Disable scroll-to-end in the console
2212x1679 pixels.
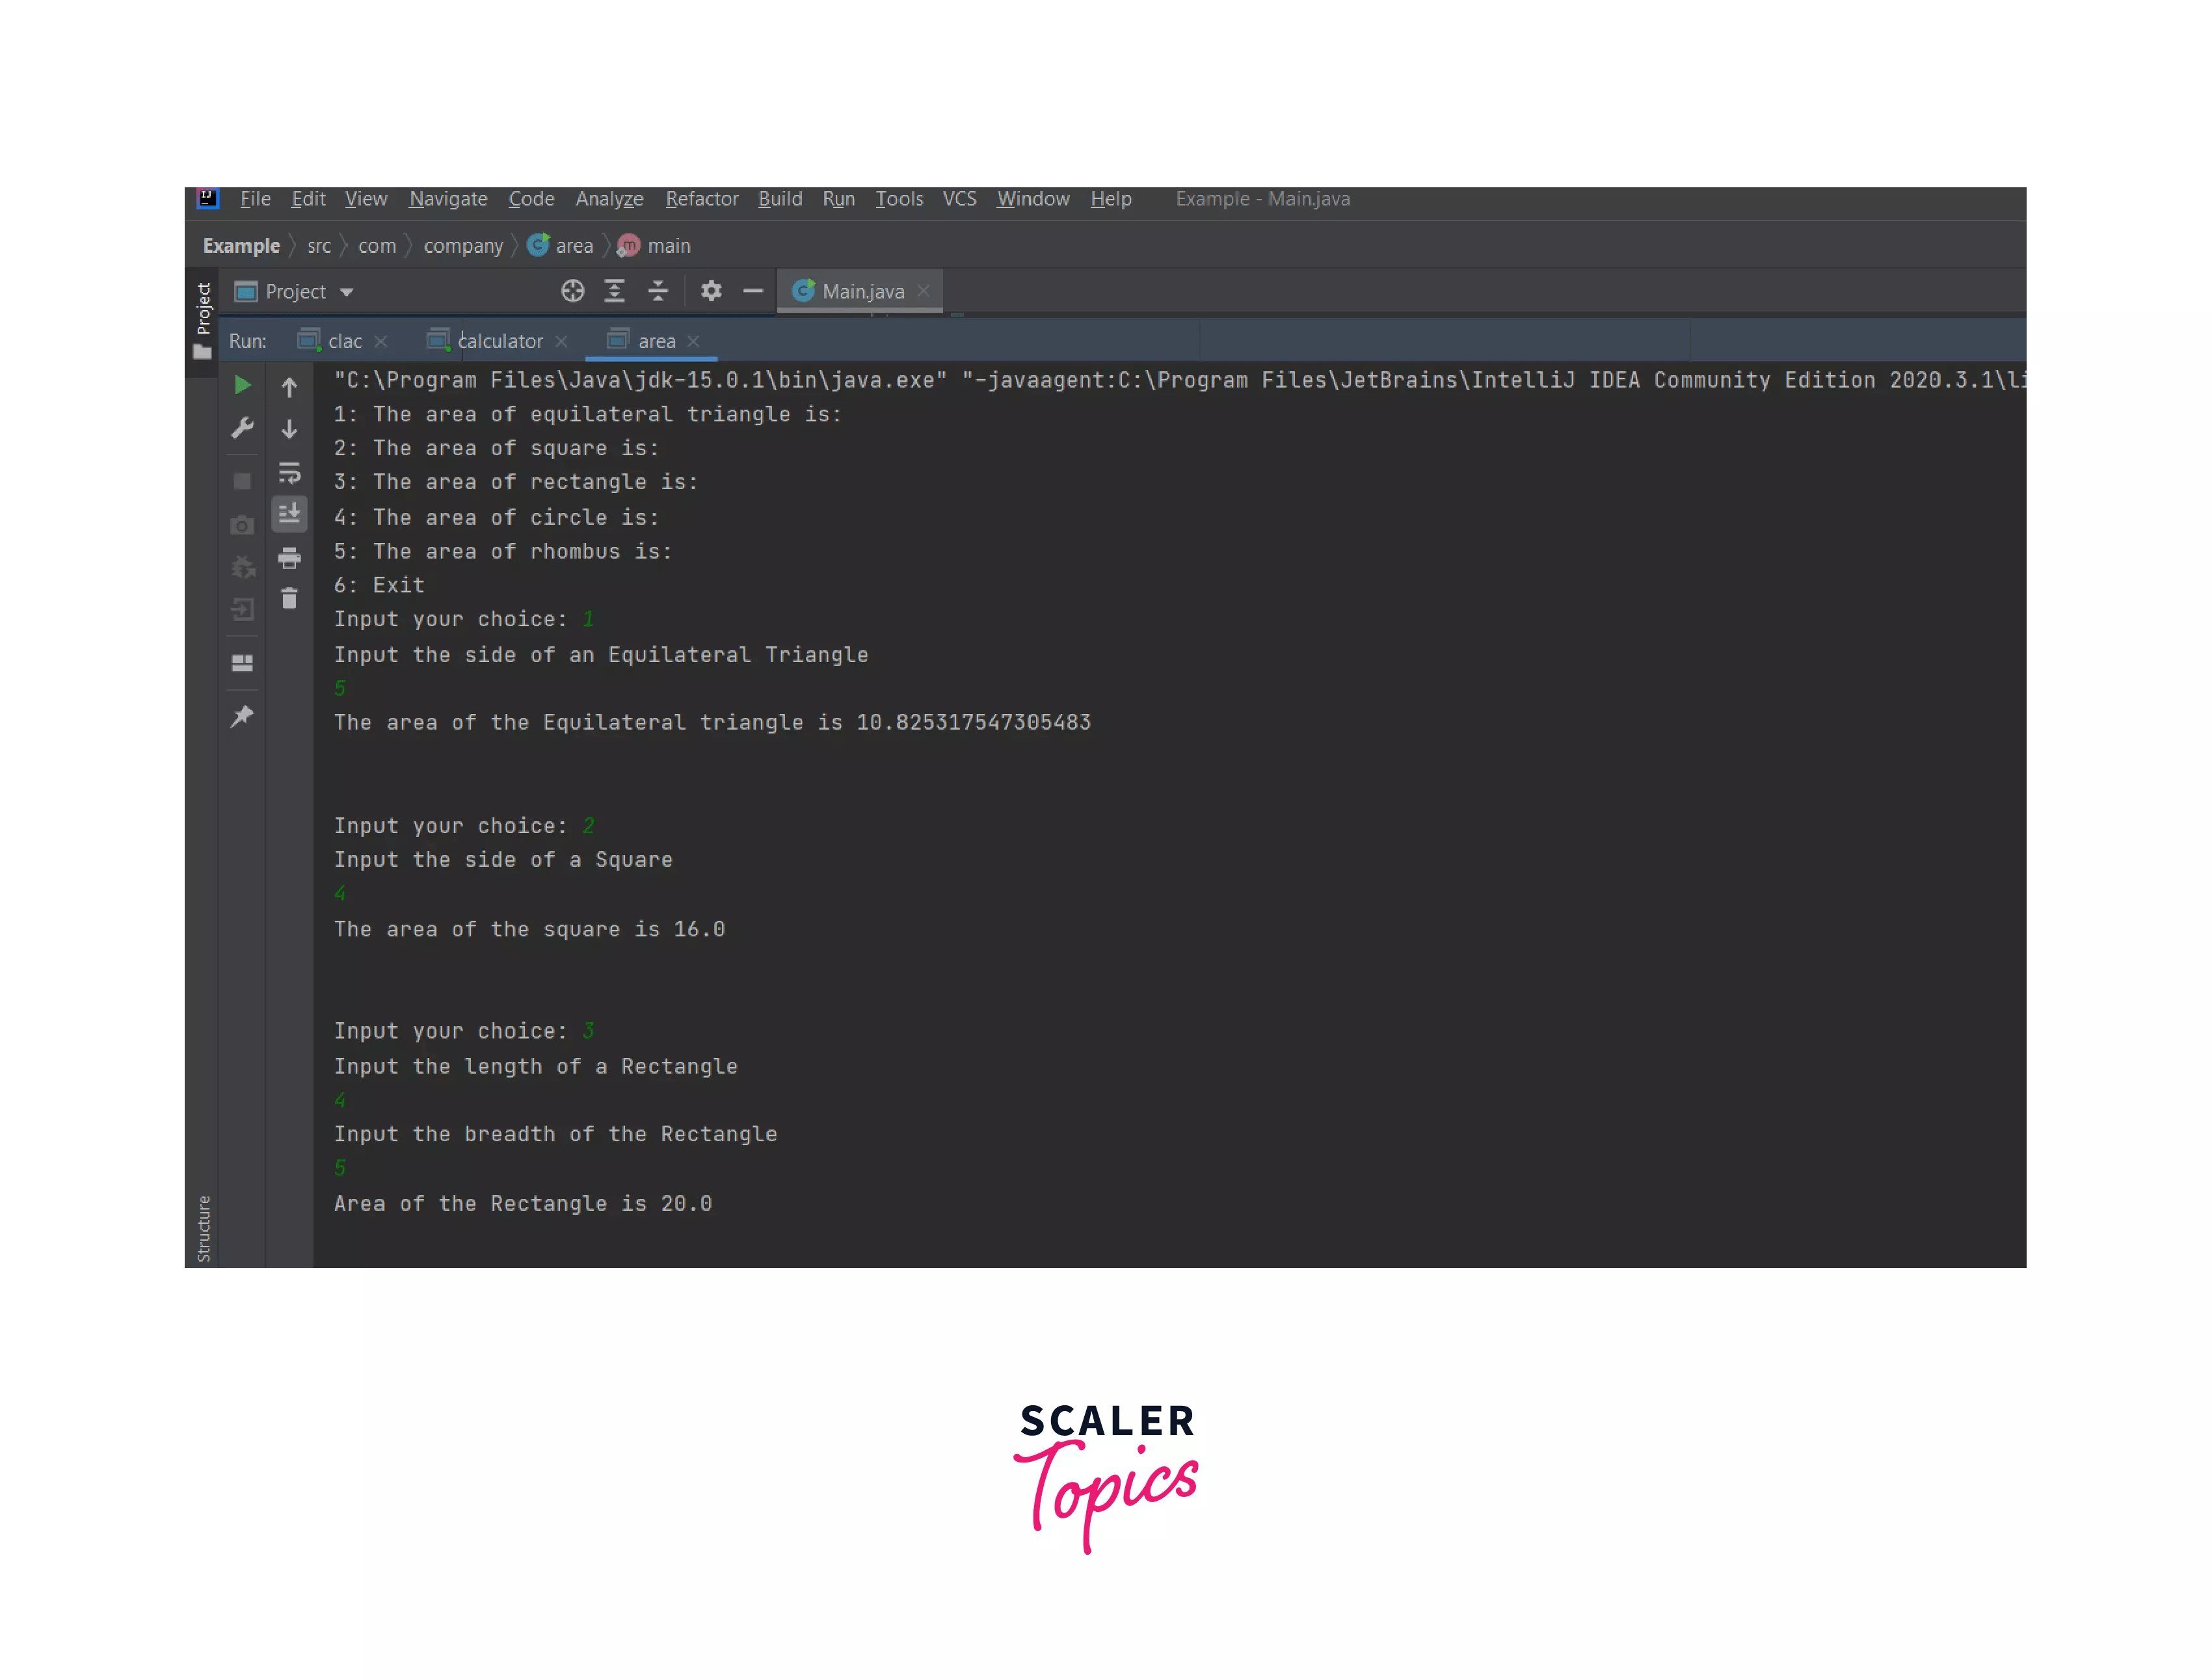coord(290,514)
